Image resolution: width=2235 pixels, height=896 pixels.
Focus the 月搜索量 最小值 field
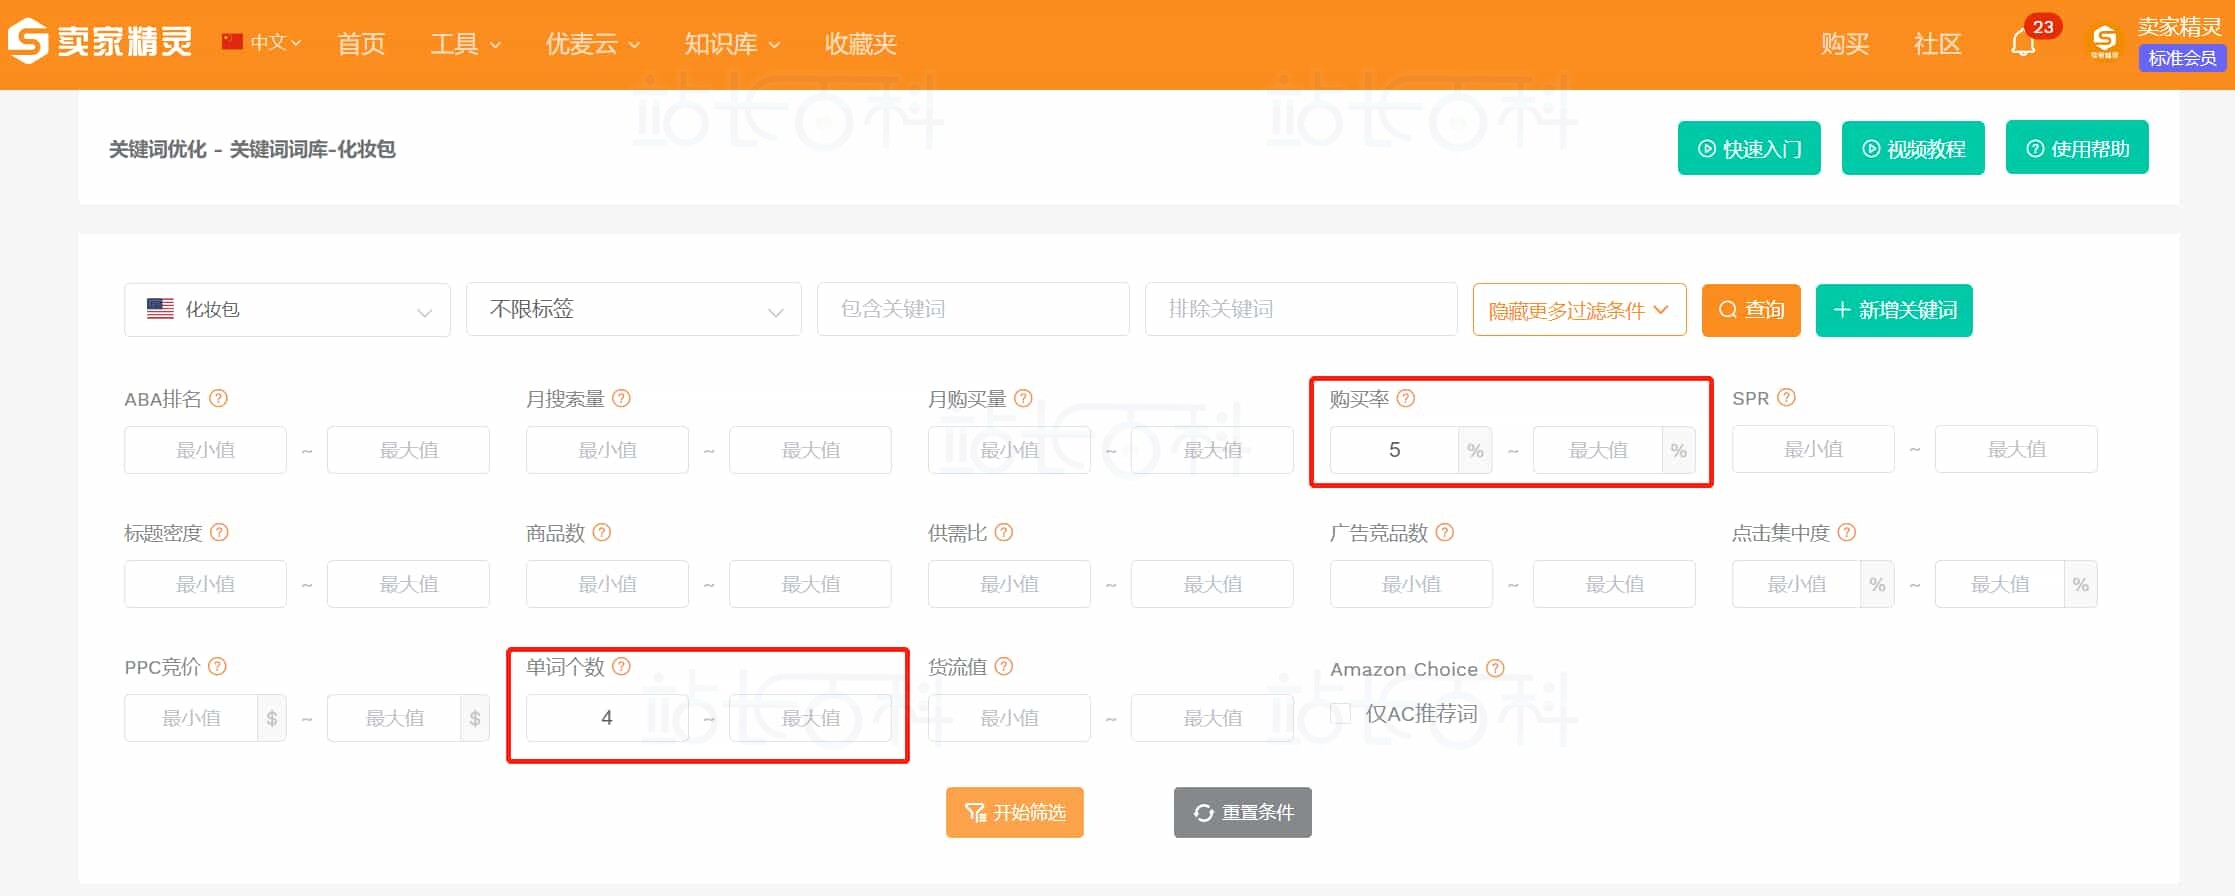pos(607,450)
